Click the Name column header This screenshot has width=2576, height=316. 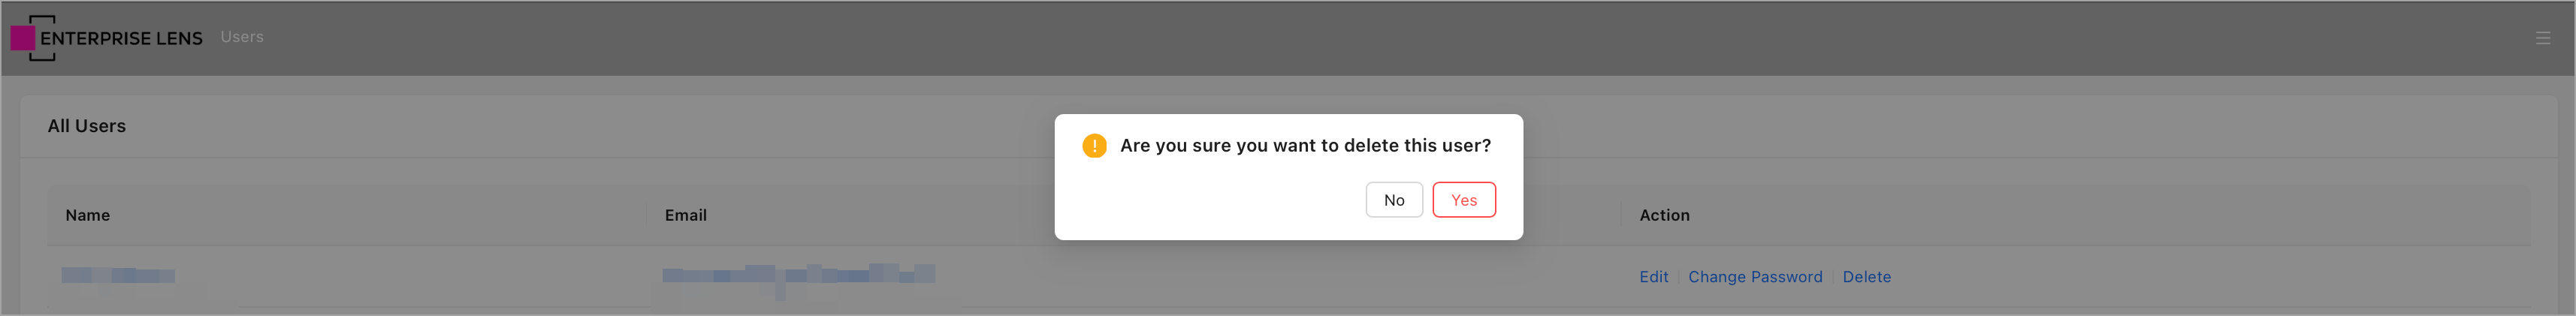point(88,215)
